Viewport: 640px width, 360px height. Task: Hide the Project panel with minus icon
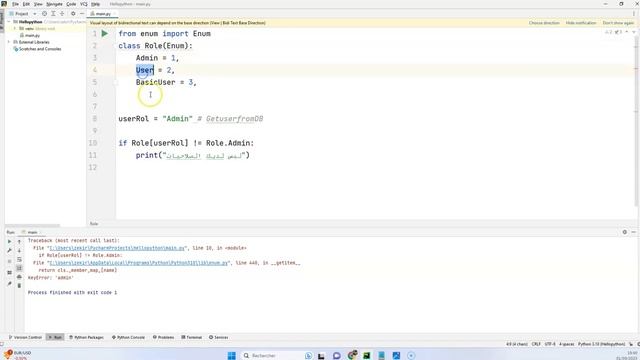point(82,13)
